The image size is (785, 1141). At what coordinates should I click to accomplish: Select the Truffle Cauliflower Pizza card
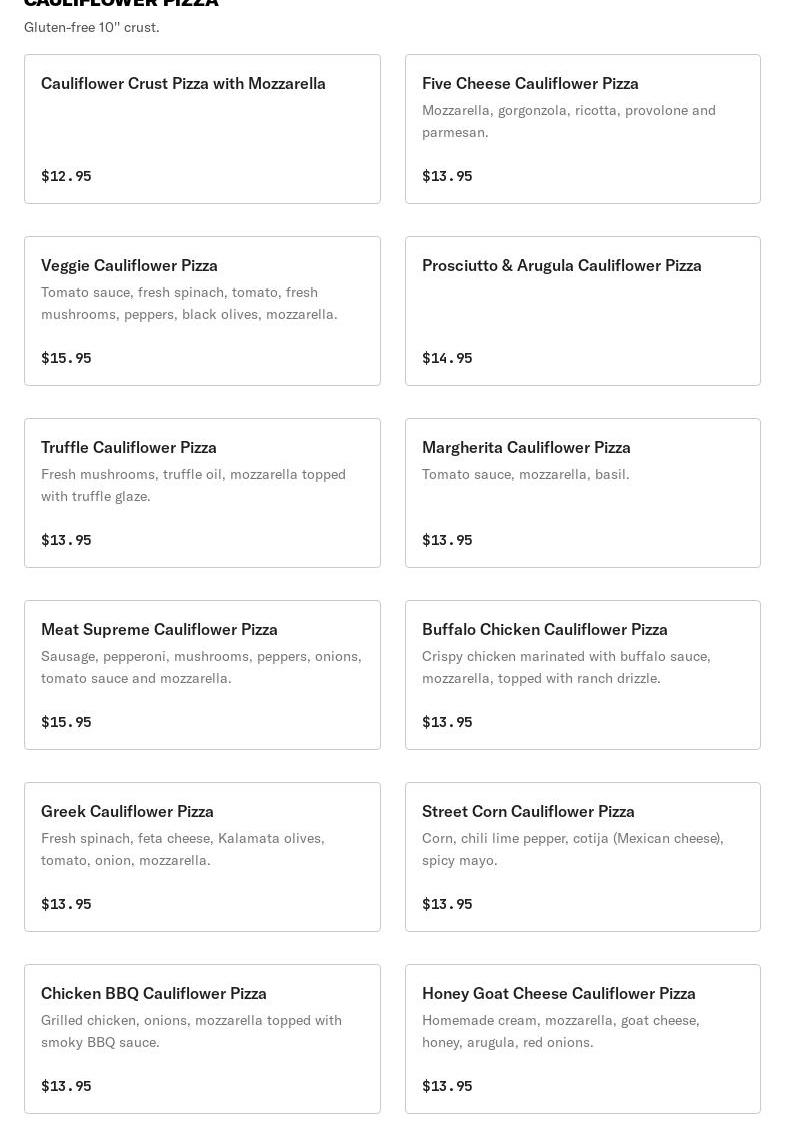point(202,492)
